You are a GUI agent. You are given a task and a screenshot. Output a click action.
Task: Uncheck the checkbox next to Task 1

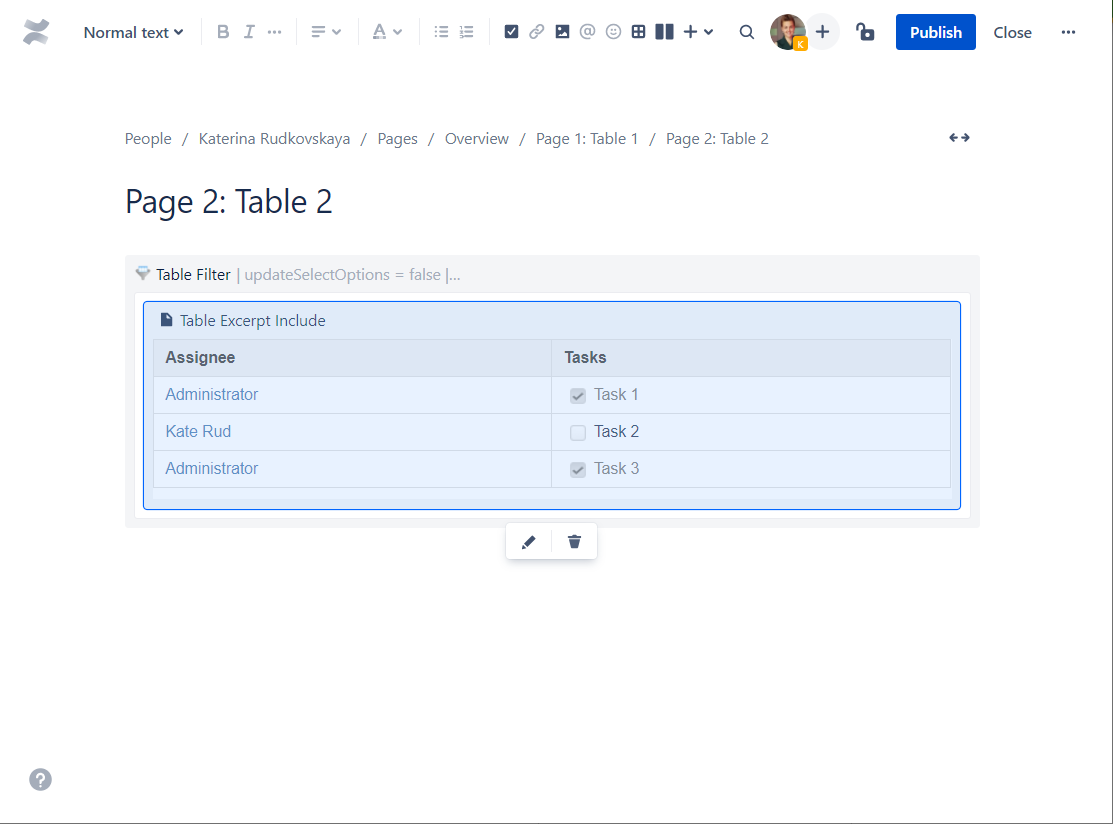577,395
